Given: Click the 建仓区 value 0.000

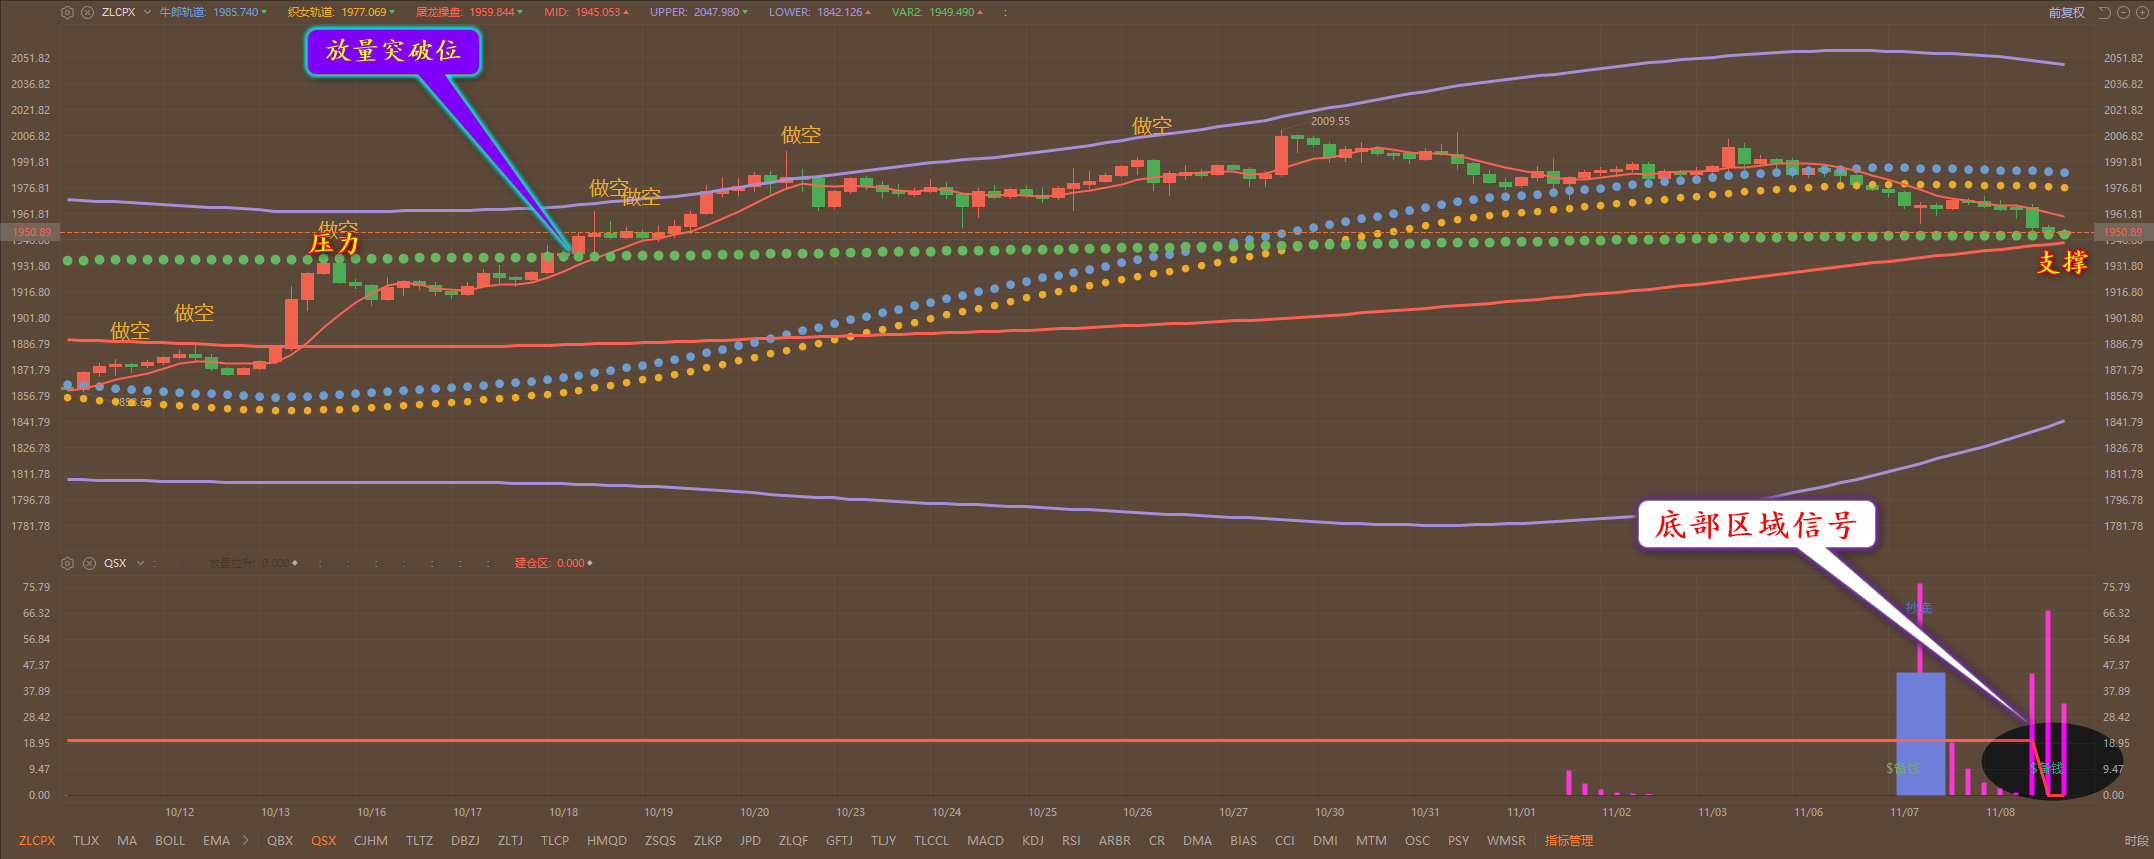Looking at the screenshot, I should click(x=571, y=563).
